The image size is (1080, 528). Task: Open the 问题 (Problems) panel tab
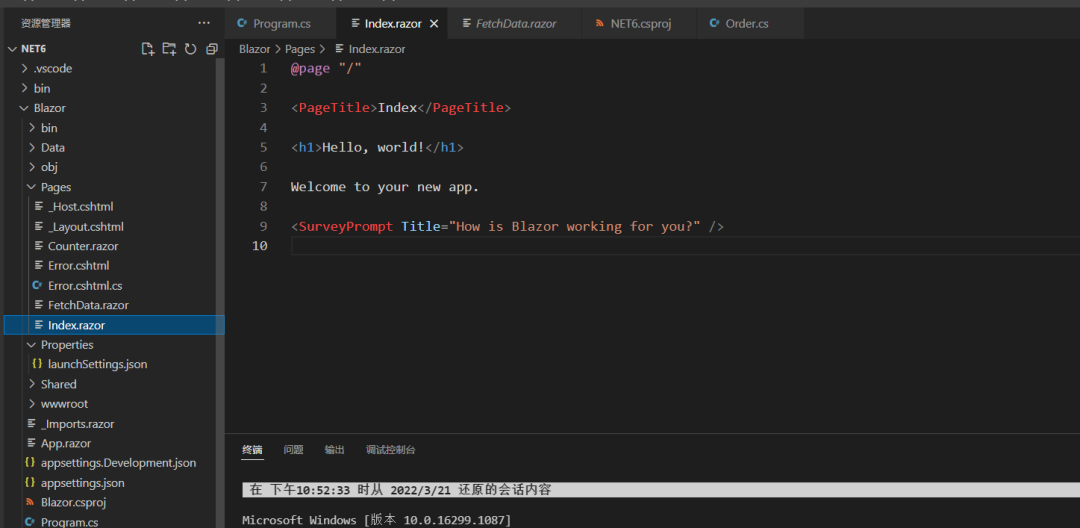tap(293, 450)
